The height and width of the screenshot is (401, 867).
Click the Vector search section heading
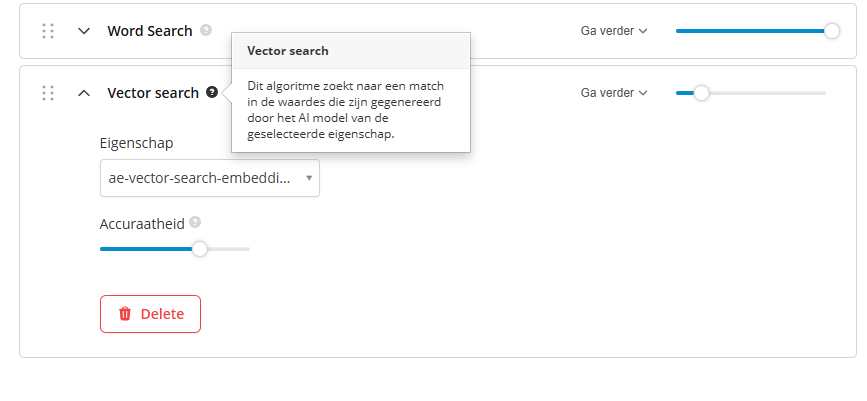(x=153, y=93)
